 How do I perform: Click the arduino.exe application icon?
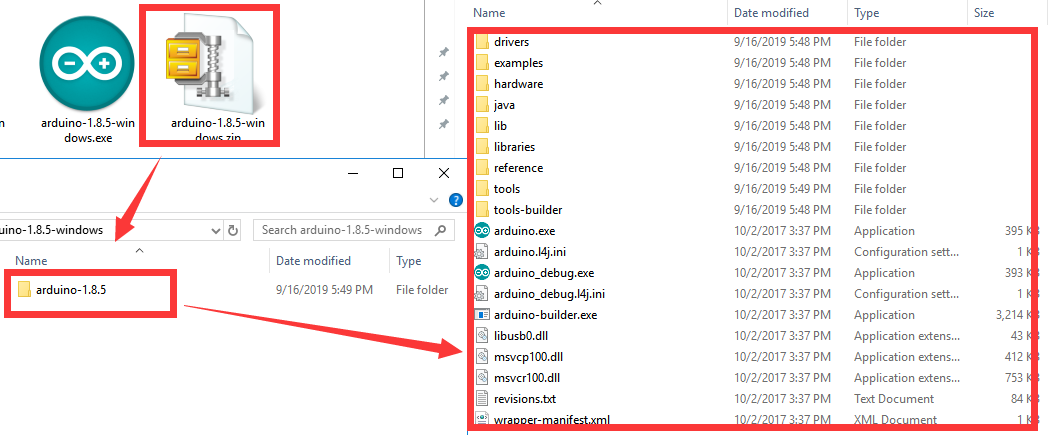483,231
